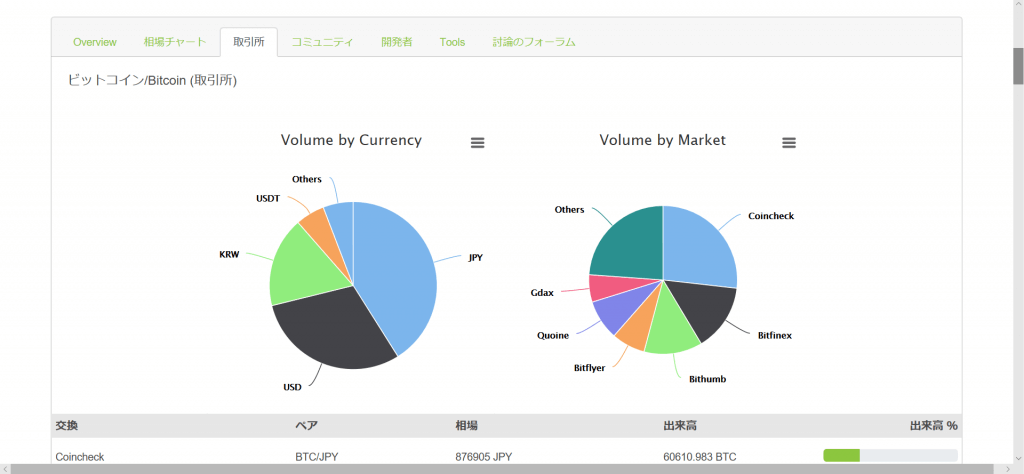Click the 出来高 column header
Screen dimensions: 1024x474
point(679,426)
